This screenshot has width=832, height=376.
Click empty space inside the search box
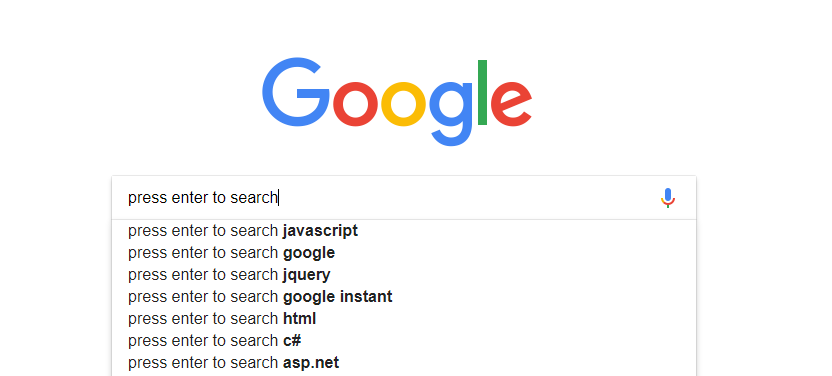point(467,198)
